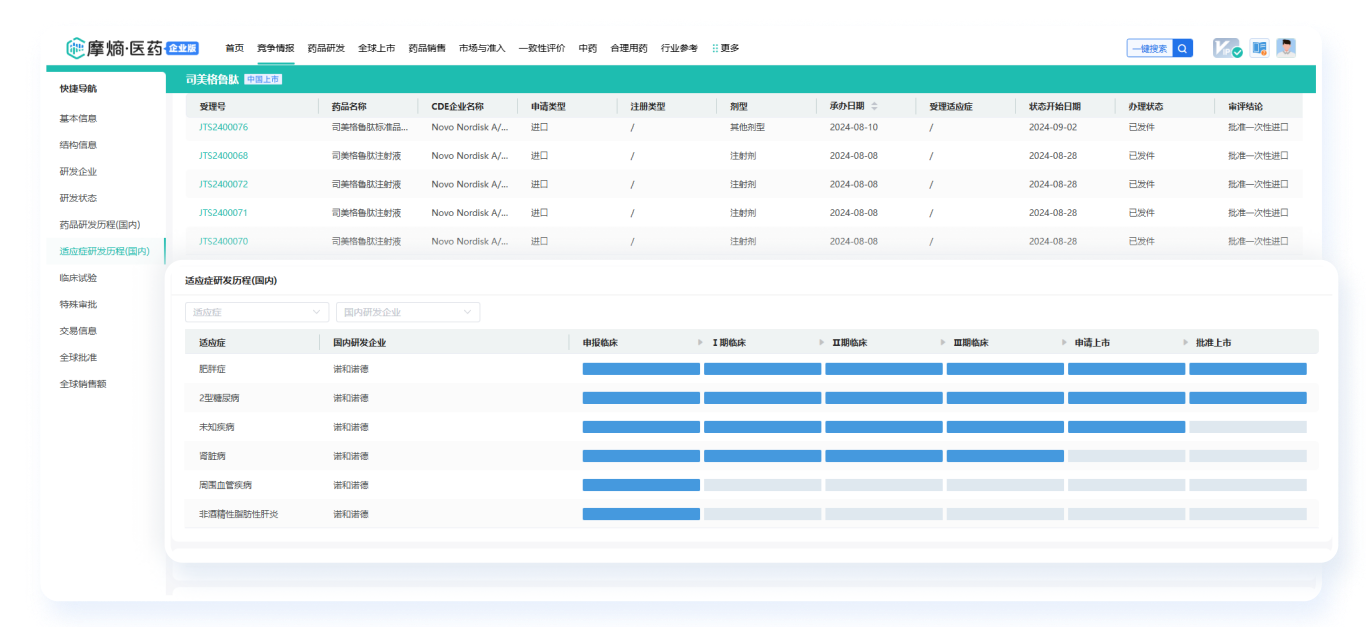Click the 受理号 column header
Screen dimensions: 1366x627
point(212,106)
